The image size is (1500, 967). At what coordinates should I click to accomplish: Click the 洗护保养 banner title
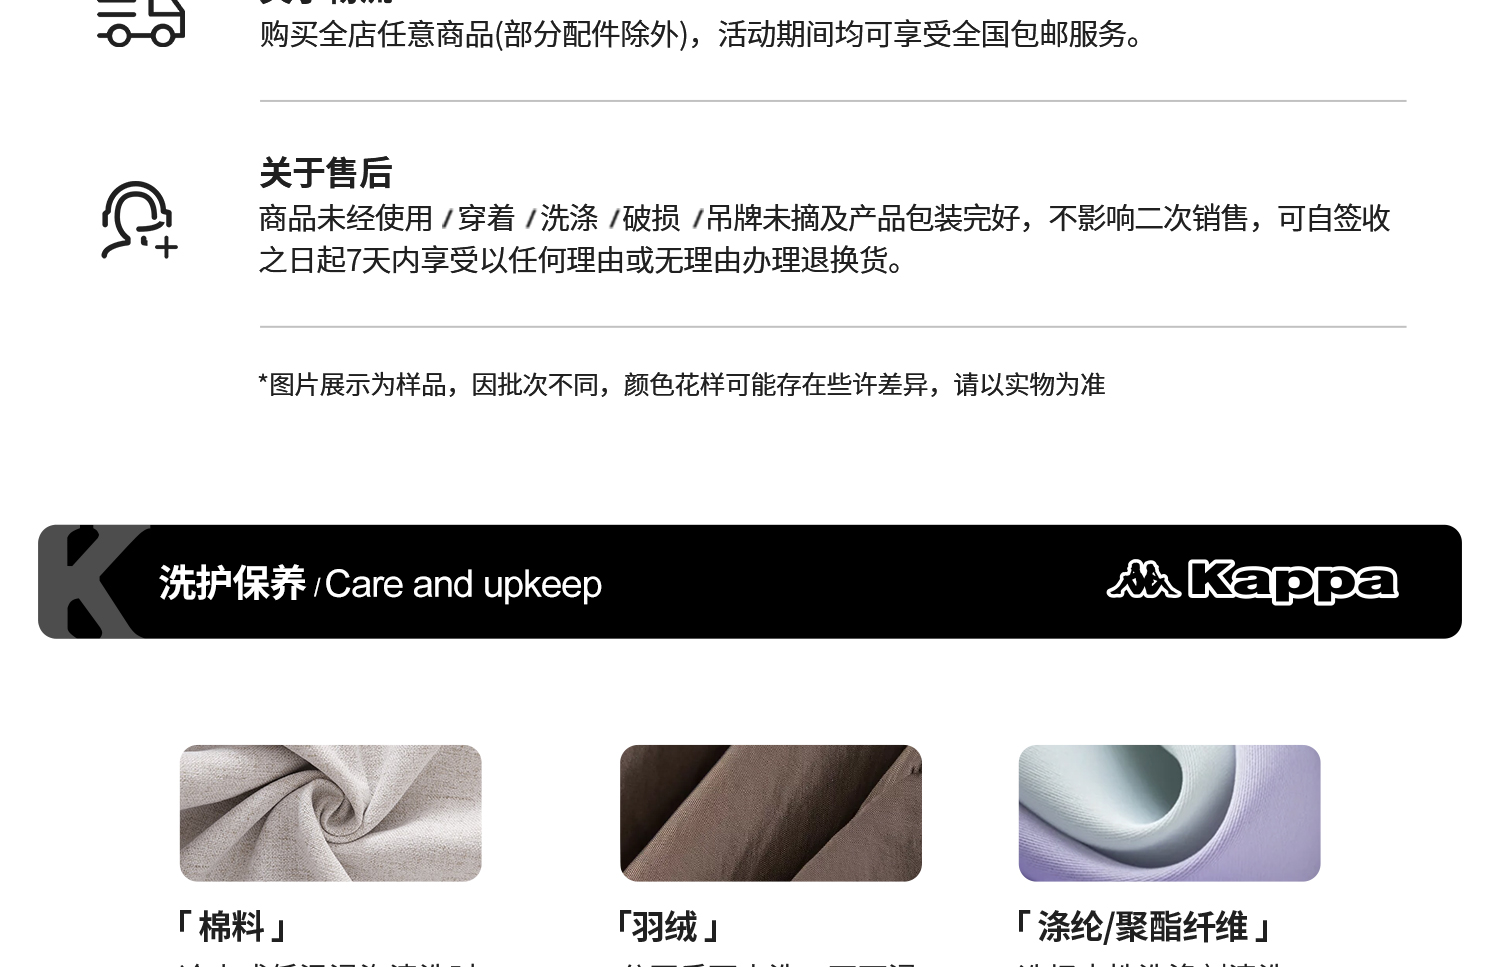pyautogui.click(x=232, y=583)
